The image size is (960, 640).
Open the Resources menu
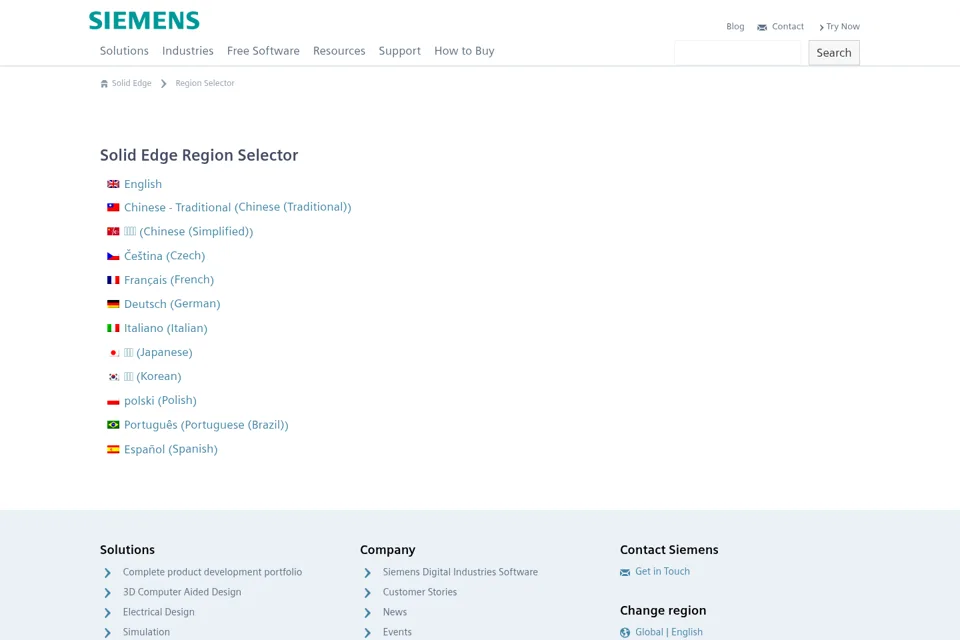tap(339, 51)
